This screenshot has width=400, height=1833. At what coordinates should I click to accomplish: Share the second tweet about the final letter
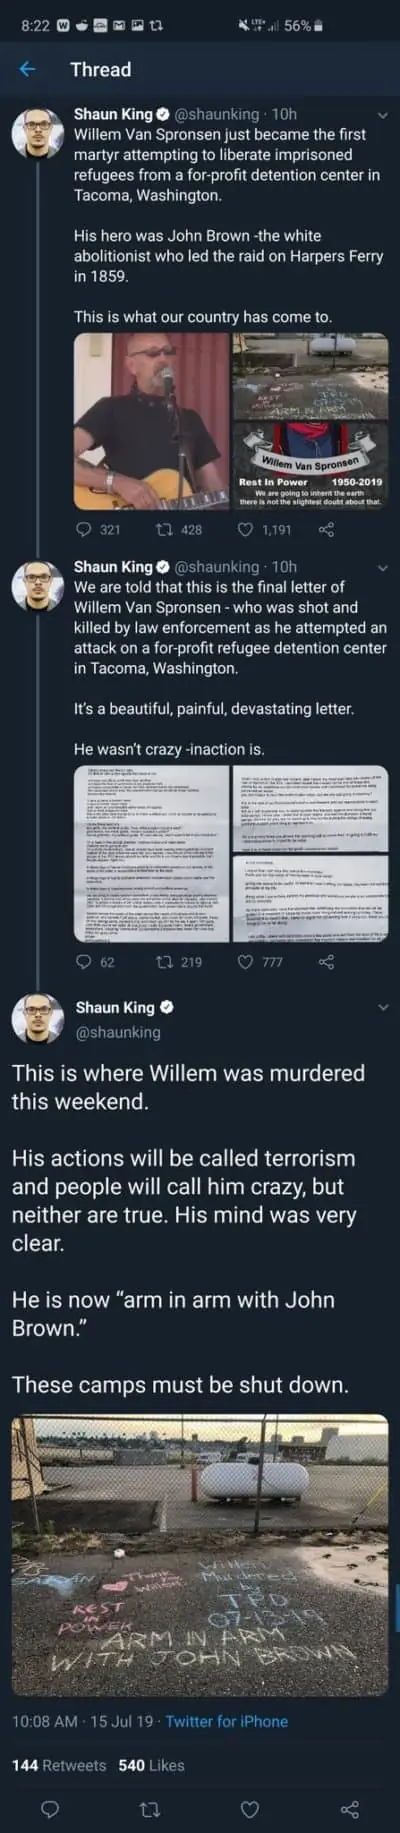point(325,962)
